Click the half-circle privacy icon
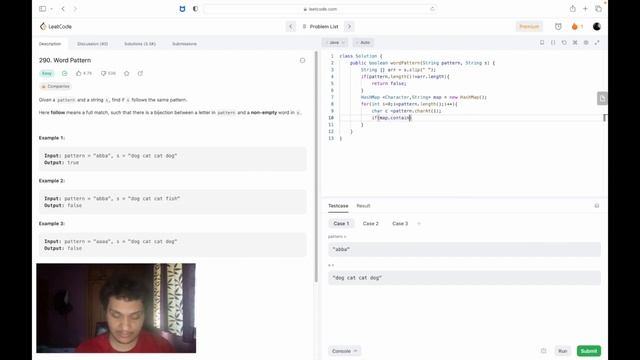Viewport: 640px width, 360px height. [x=196, y=9]
